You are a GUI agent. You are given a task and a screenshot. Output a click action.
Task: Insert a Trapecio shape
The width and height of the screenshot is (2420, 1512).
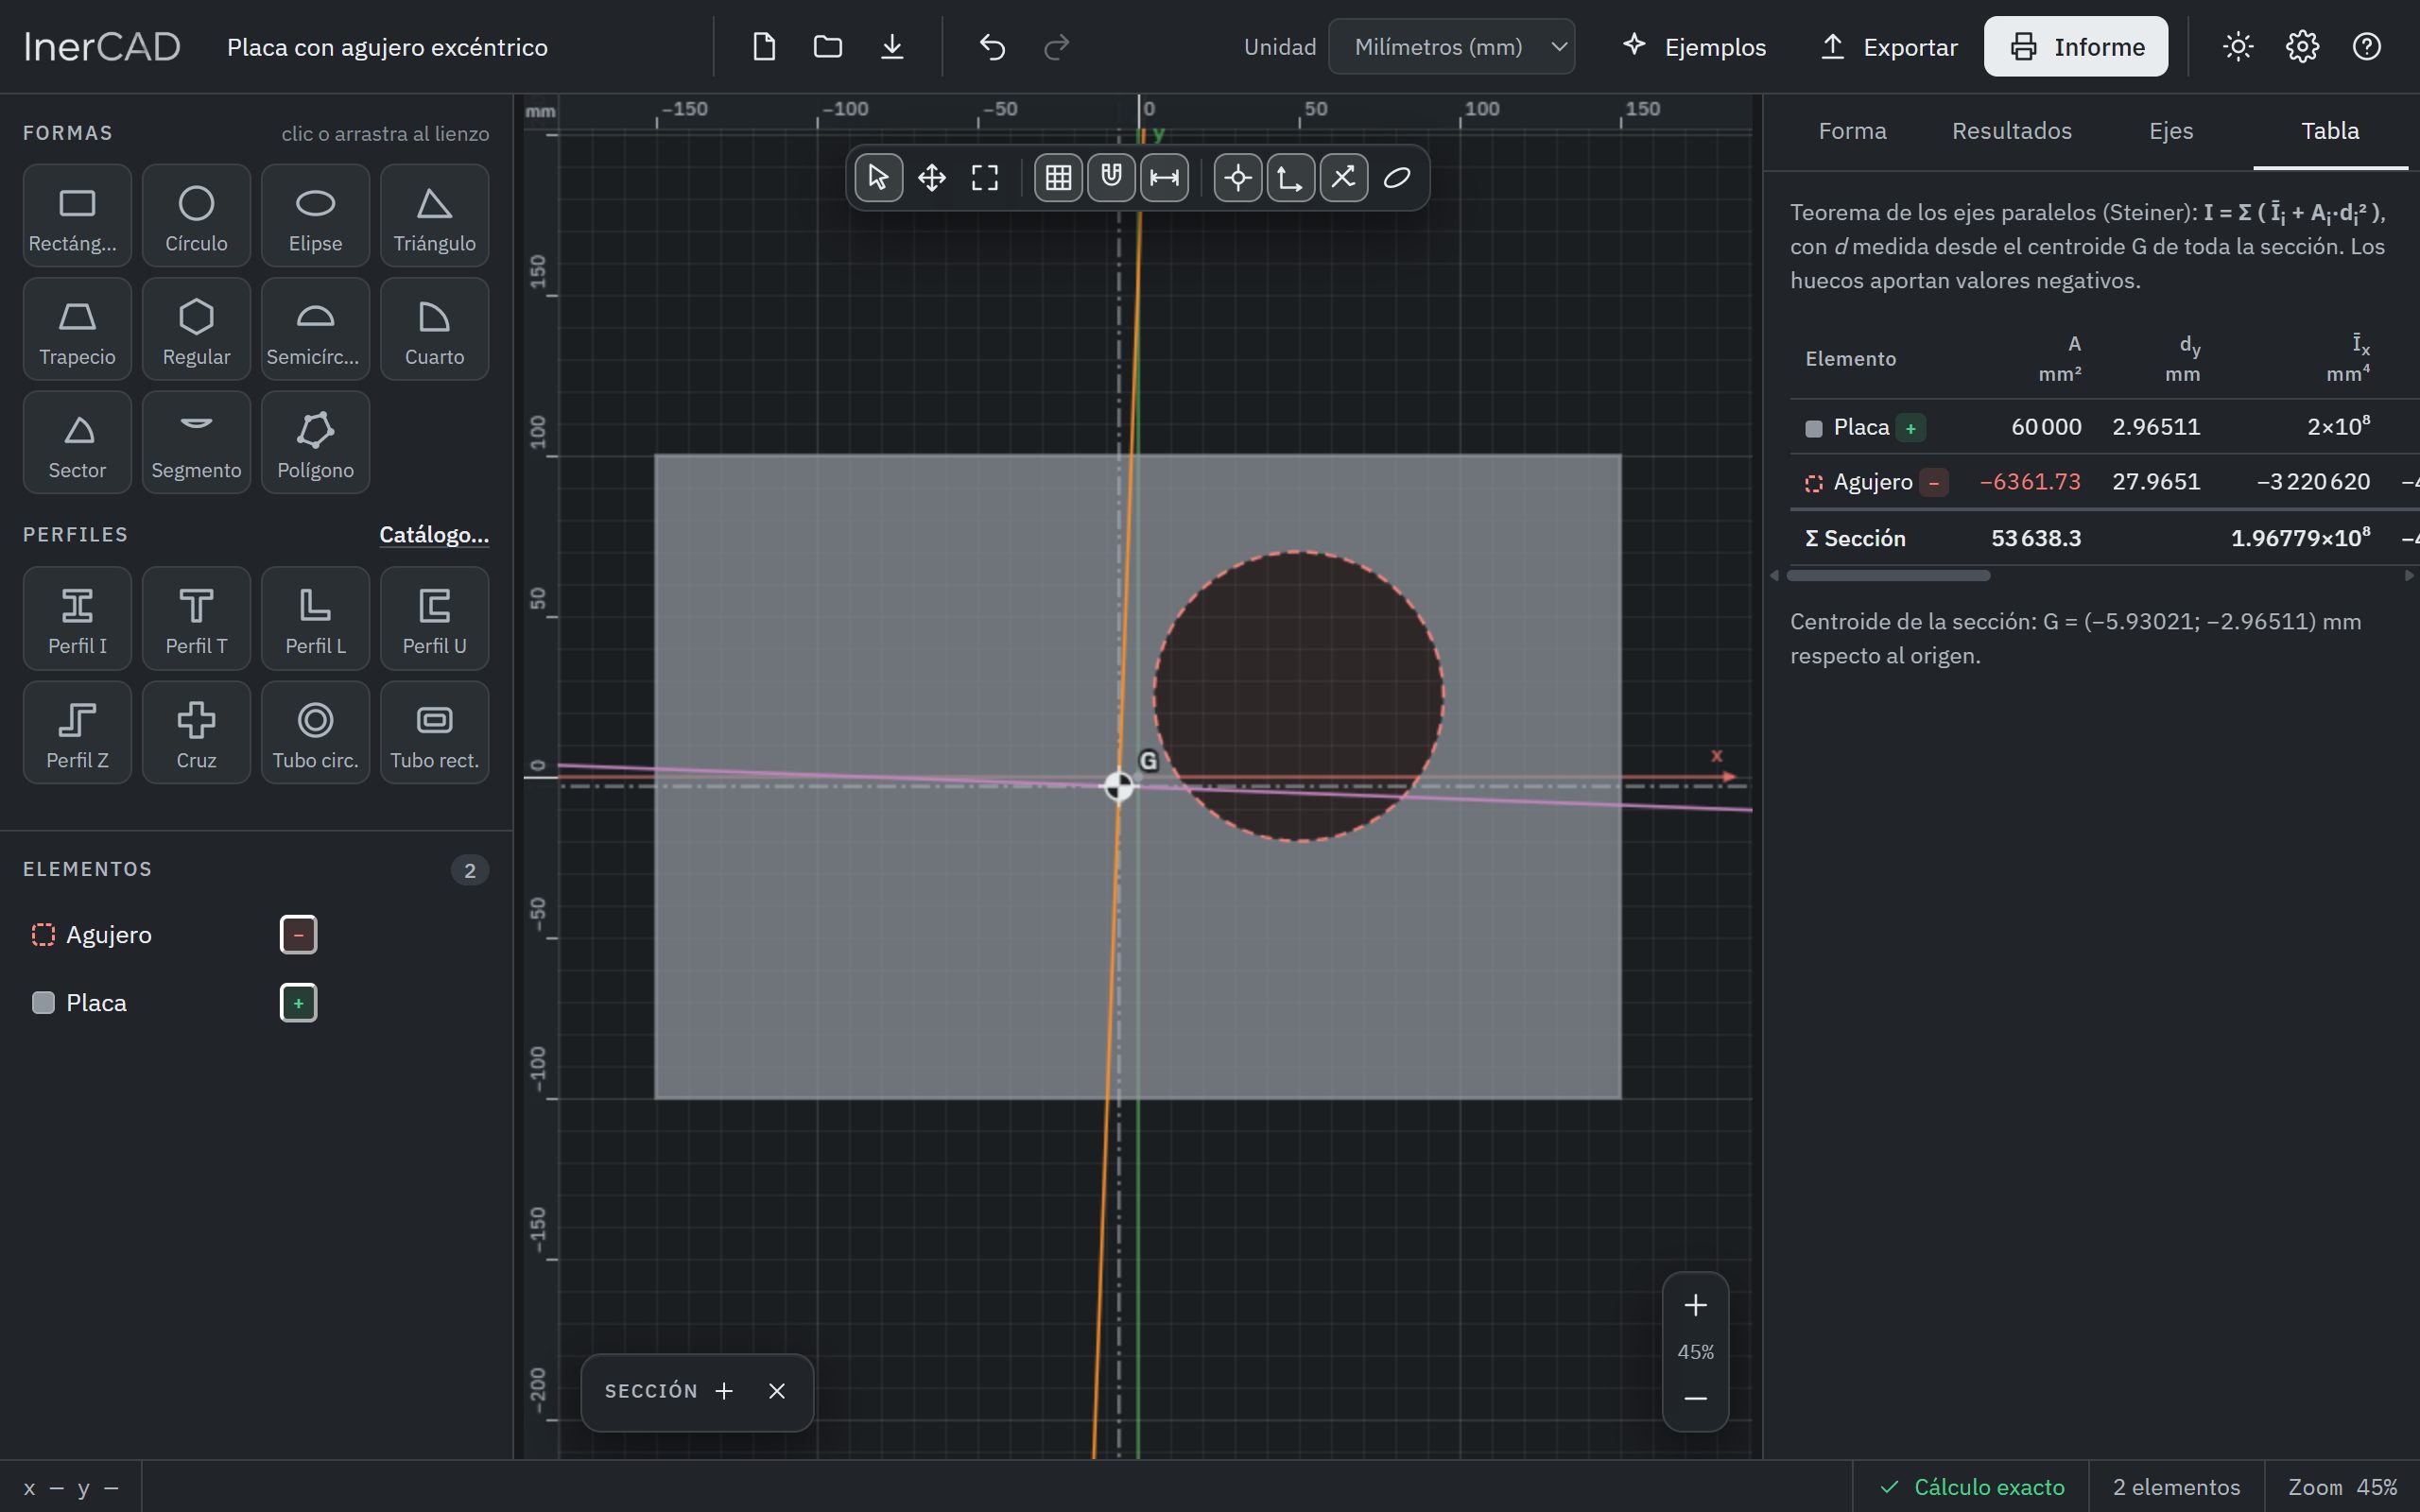click(77, 329)
